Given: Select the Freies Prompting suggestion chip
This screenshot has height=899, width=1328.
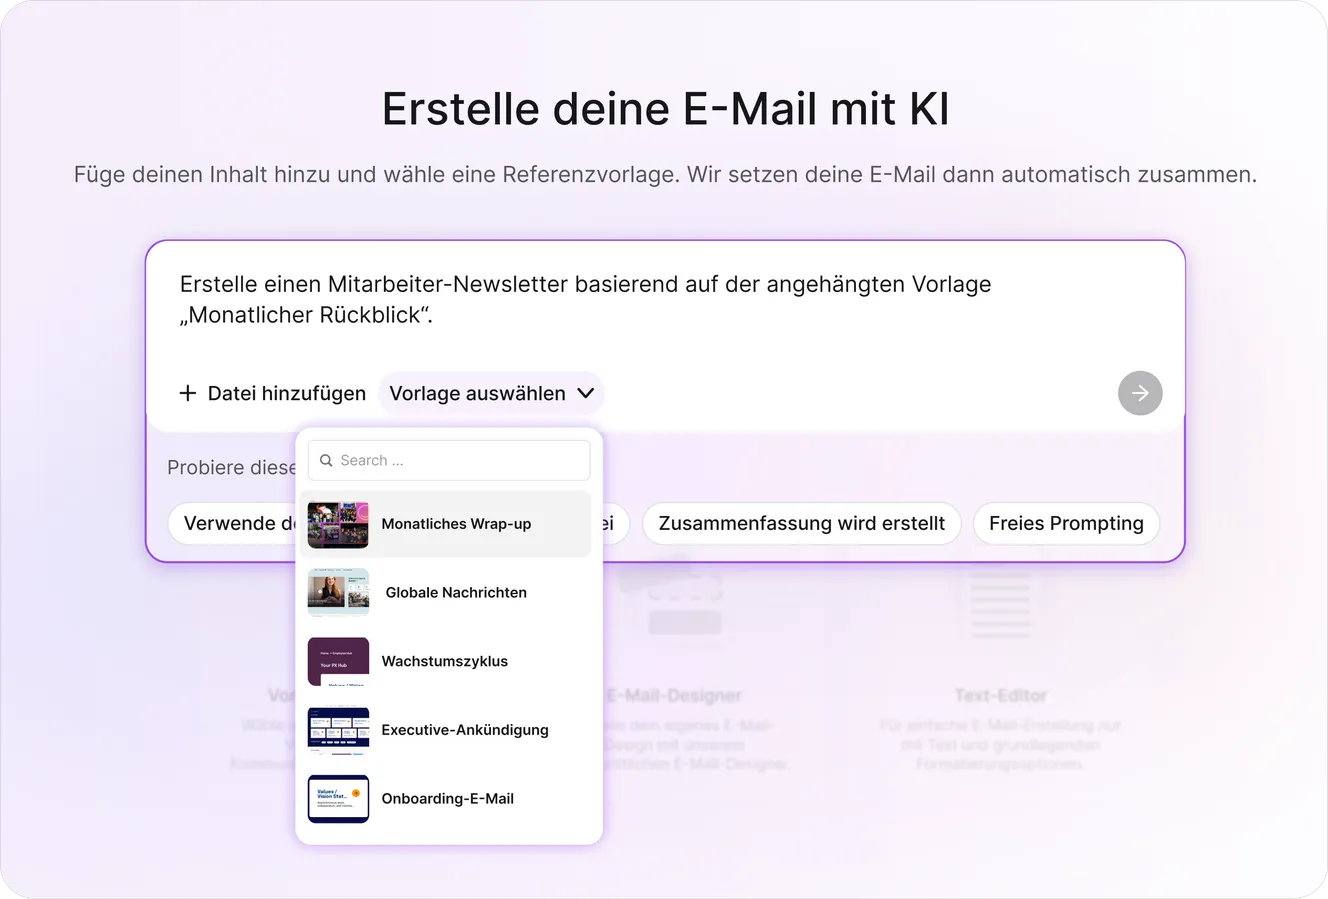Looking at the screenshot, I should (1066, 523).
